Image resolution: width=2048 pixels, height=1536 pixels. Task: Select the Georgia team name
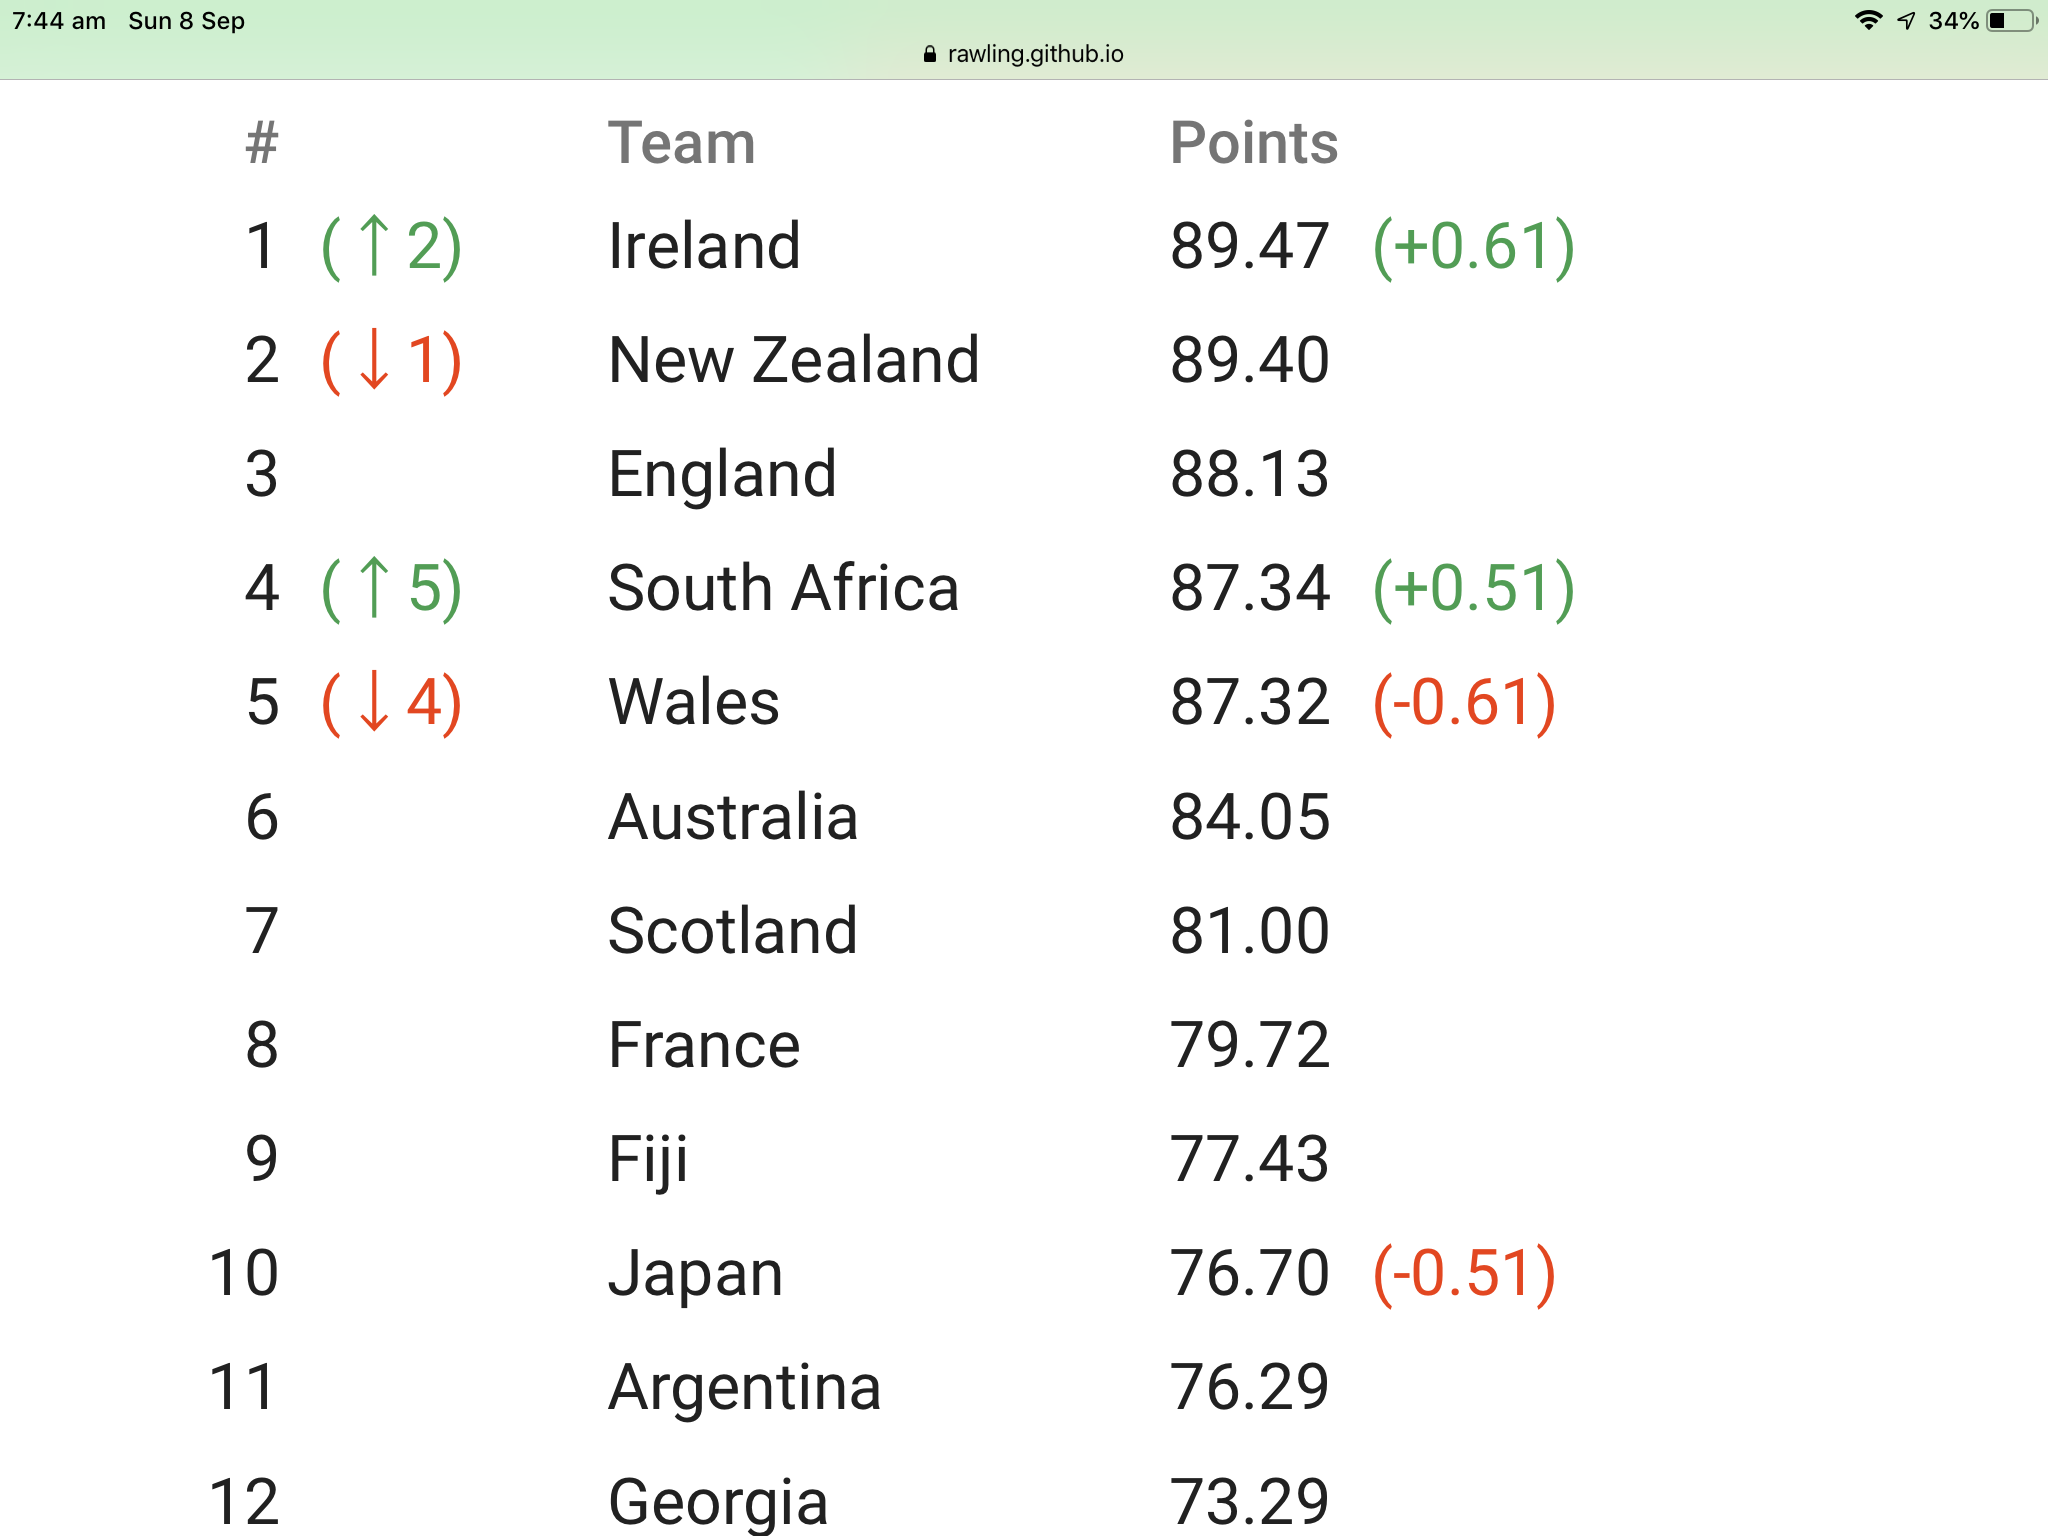(718, 1501)
